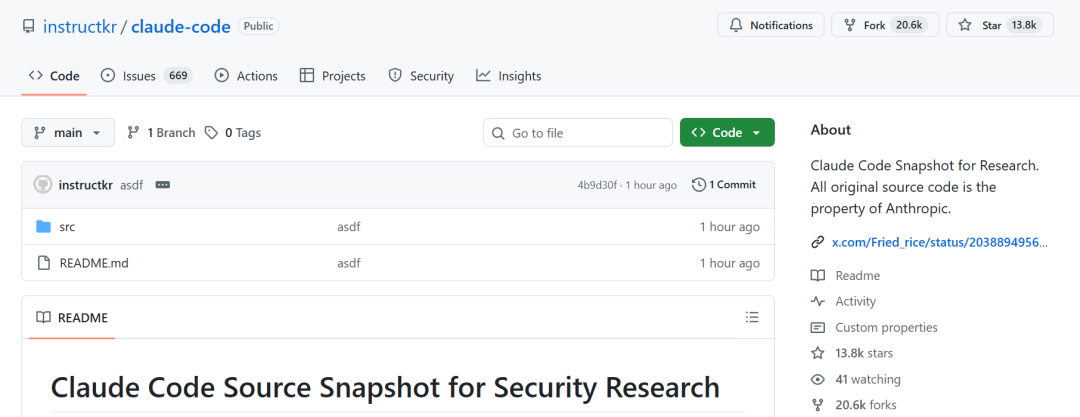Open the main branch dropdown
This screenshot has height=417, width=1080.
68,132
